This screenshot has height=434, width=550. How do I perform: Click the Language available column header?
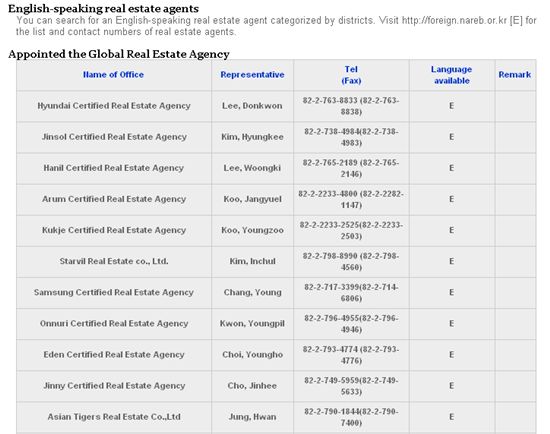pyautogui.click(x=451, y=75)
